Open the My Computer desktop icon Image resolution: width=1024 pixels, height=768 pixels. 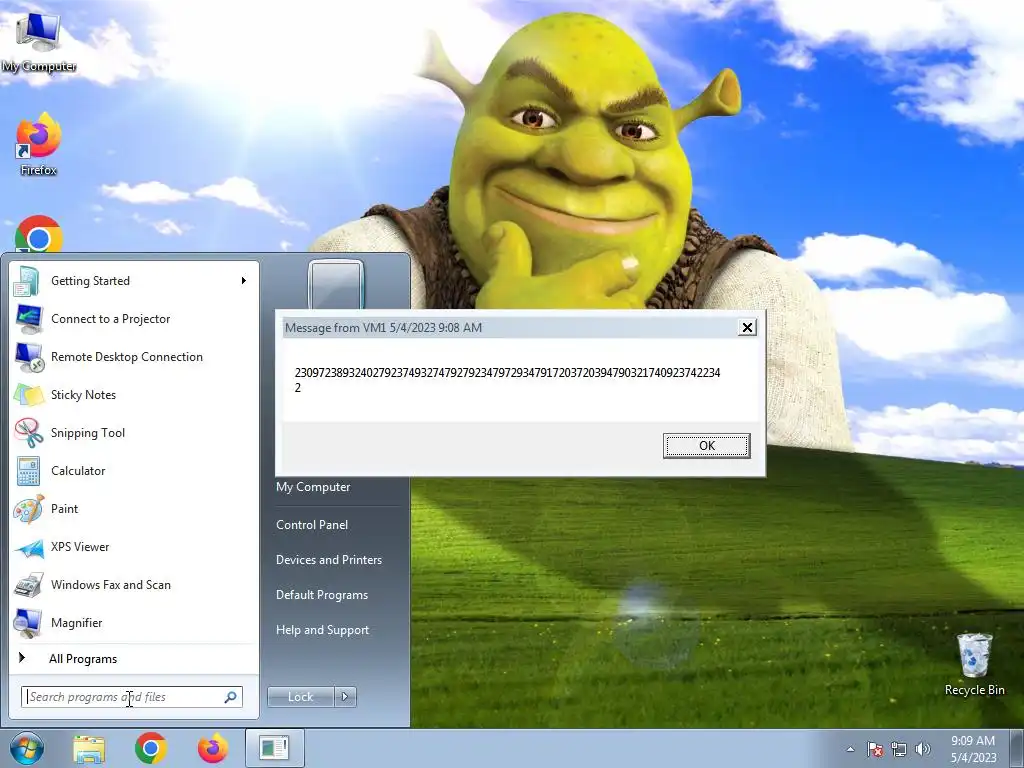38,40
